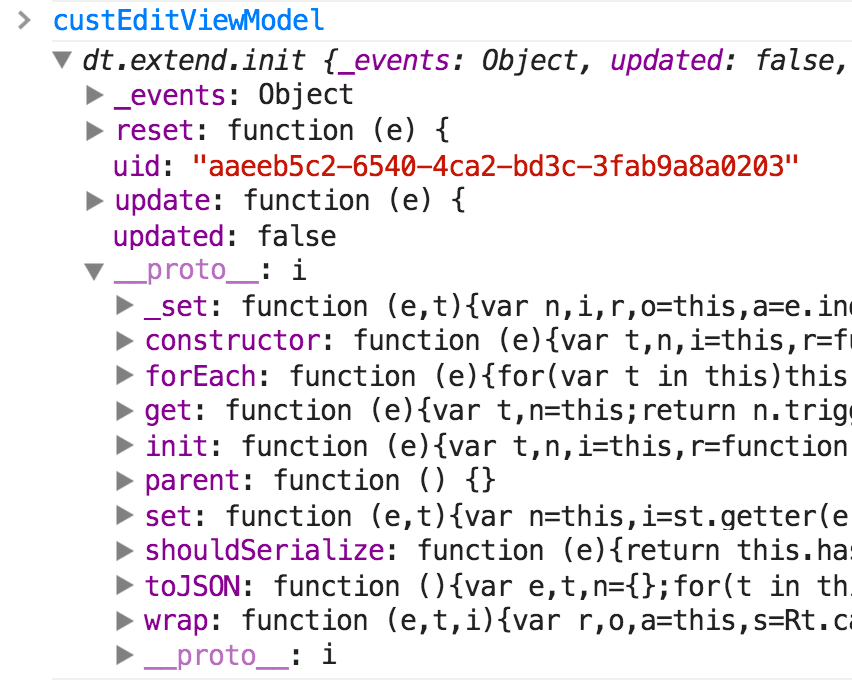
Task: Expand the reset function entry
Action: point(96,131)
